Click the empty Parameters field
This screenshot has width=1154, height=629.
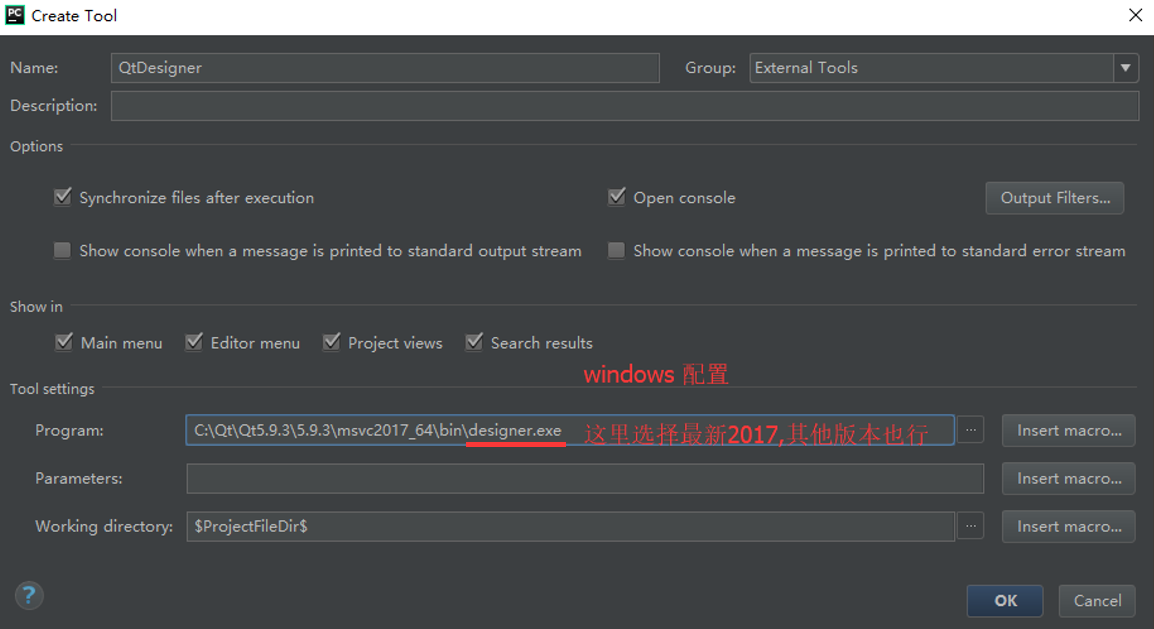(x=585, y=479)
